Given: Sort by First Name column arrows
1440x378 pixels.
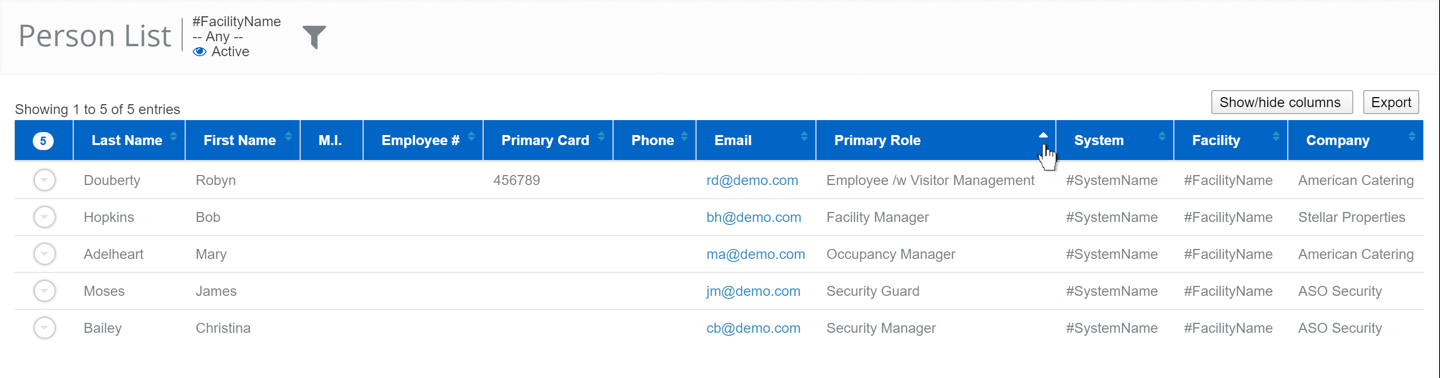Looking at the screenshot, I should click(x=288, y=136).
